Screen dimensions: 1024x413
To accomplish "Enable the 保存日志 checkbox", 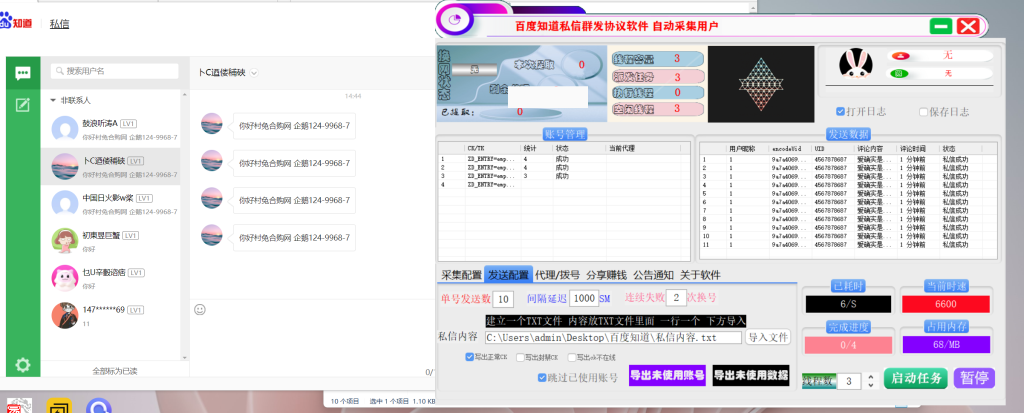I will coord(922,111).
